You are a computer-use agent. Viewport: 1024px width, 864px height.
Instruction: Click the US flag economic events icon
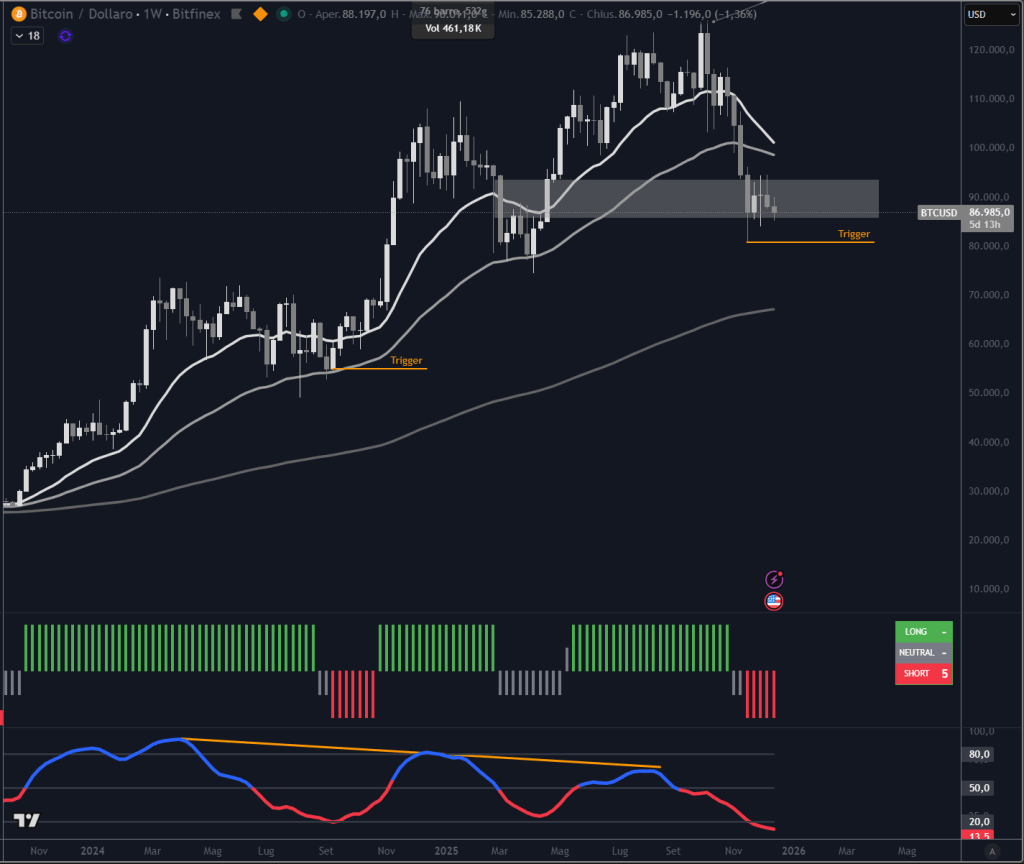[x=774, y=601]
